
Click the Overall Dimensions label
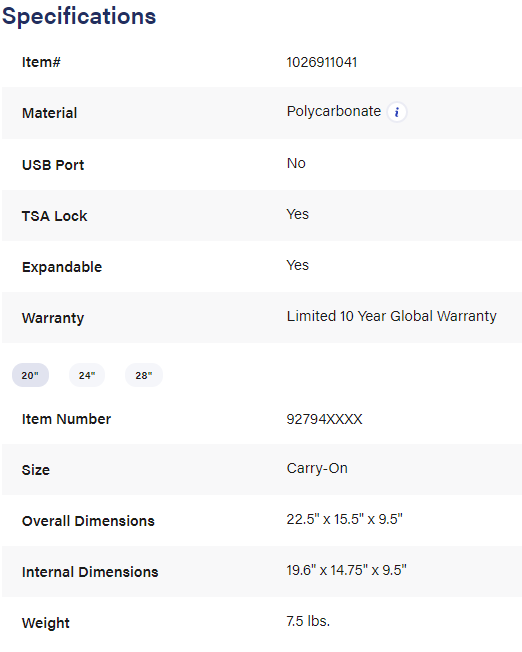(88, 521)
